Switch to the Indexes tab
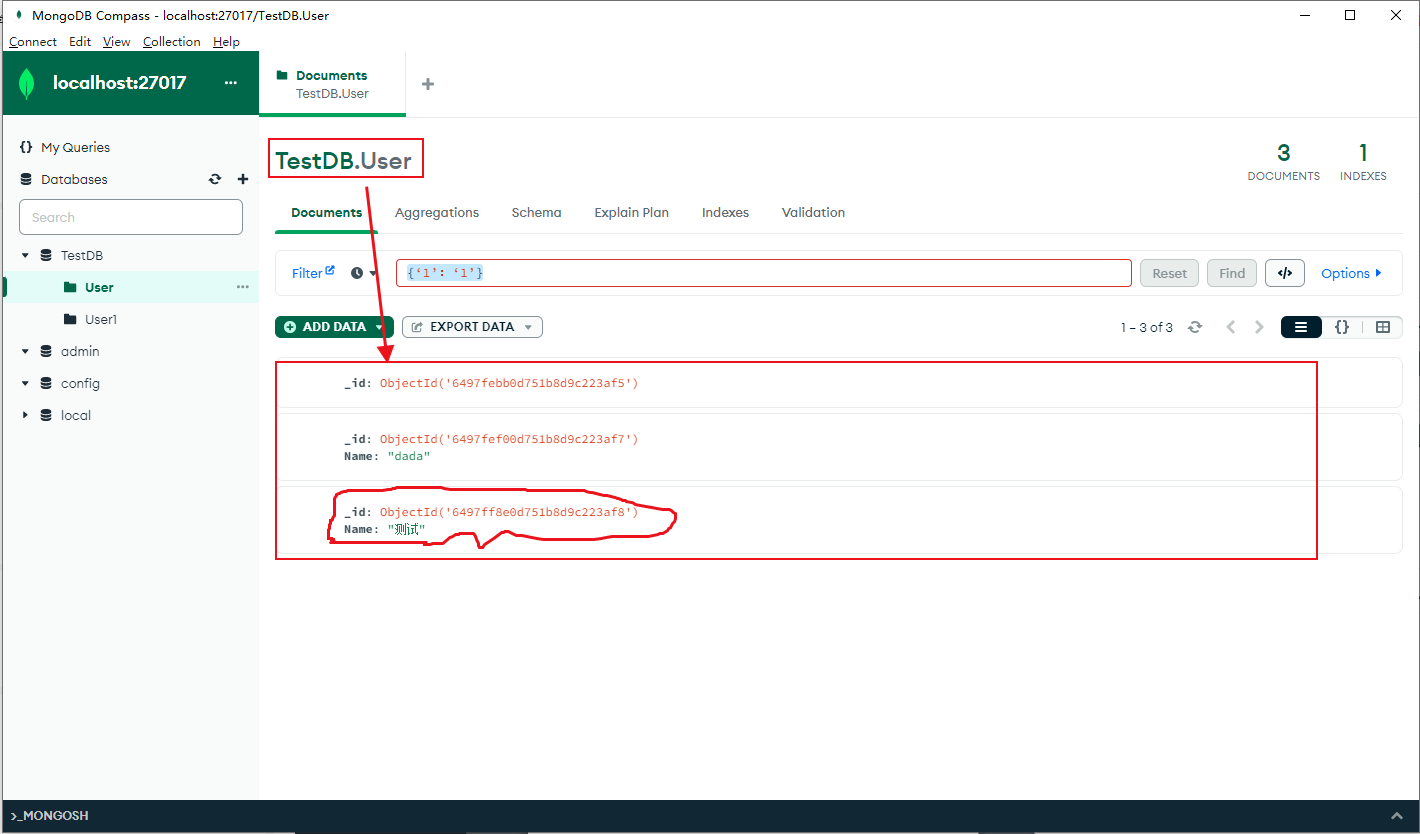 (x=726, y=213)
